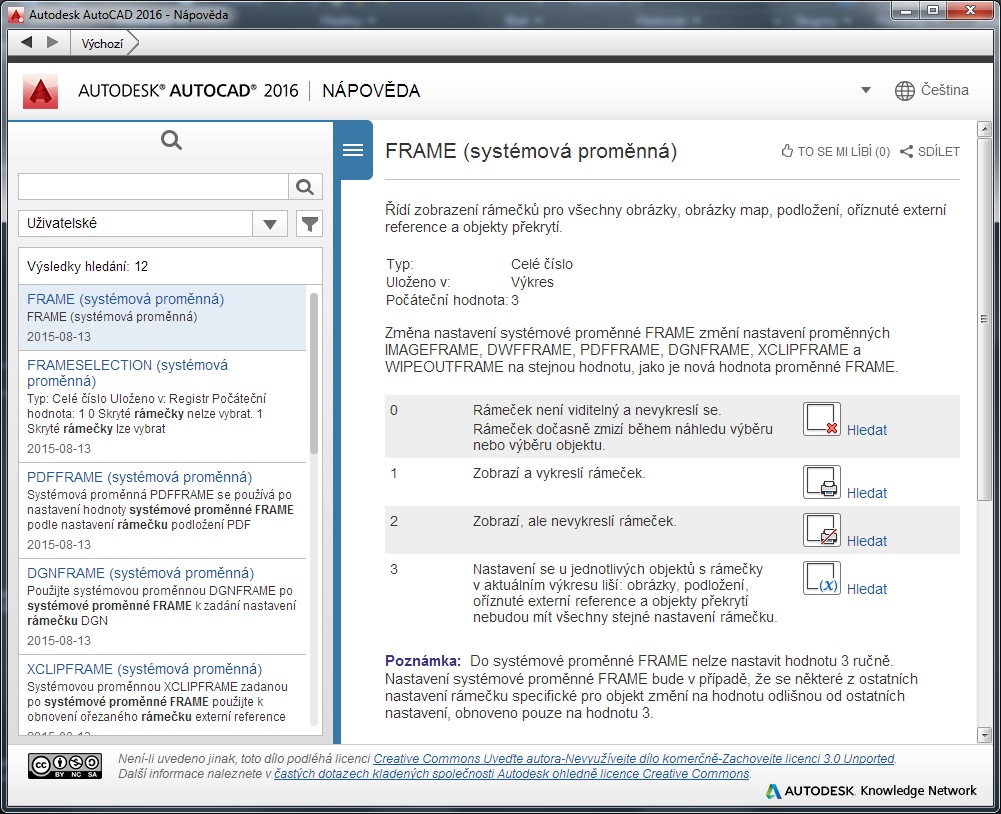Viewport: 1001px width, 814px height.
Task: Click the TO SE MI LÍBÍ like button
Action: [x=835, y=152]
